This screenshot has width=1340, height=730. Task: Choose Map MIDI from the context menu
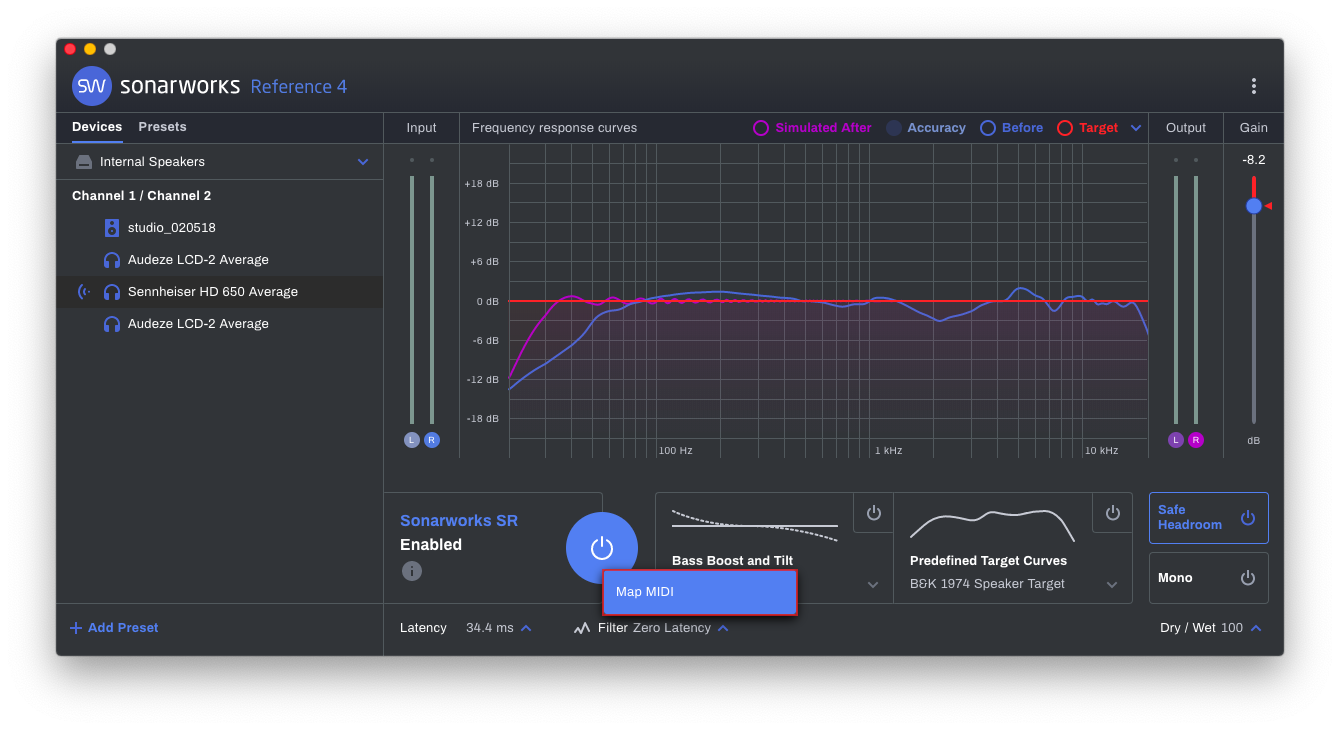tap(700, 592)
